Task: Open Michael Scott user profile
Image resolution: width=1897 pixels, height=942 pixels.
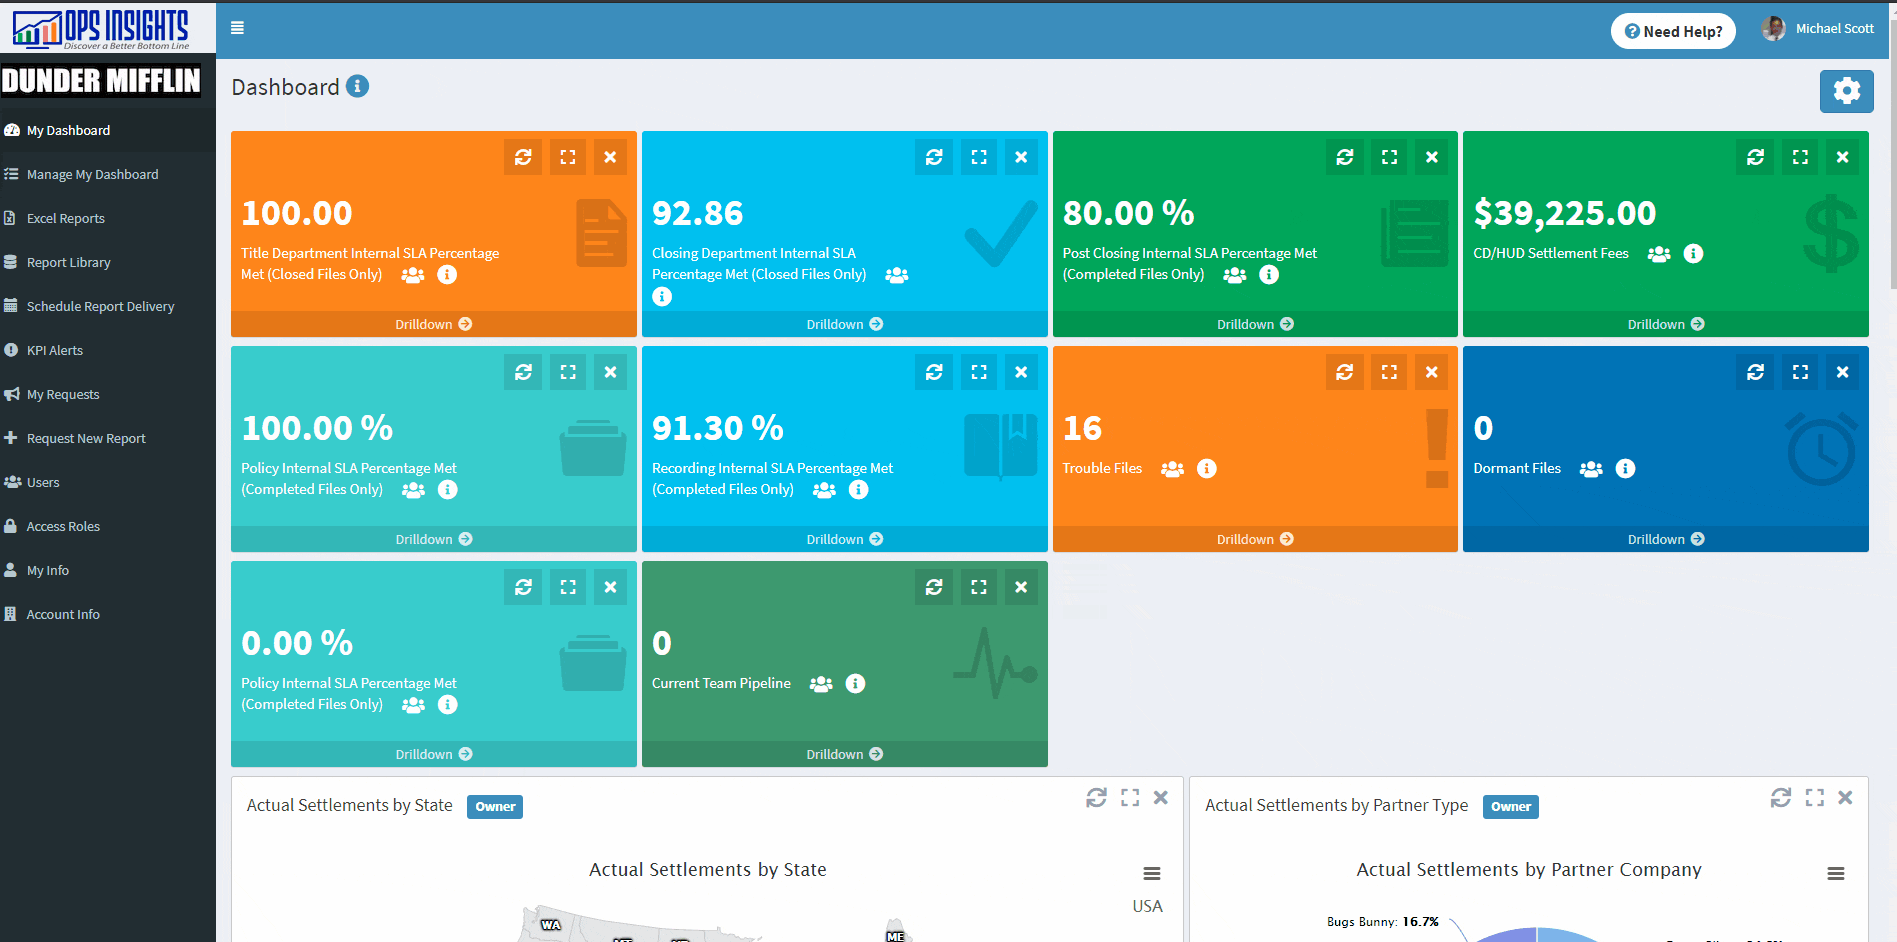Action: (x=1819, y=29)
